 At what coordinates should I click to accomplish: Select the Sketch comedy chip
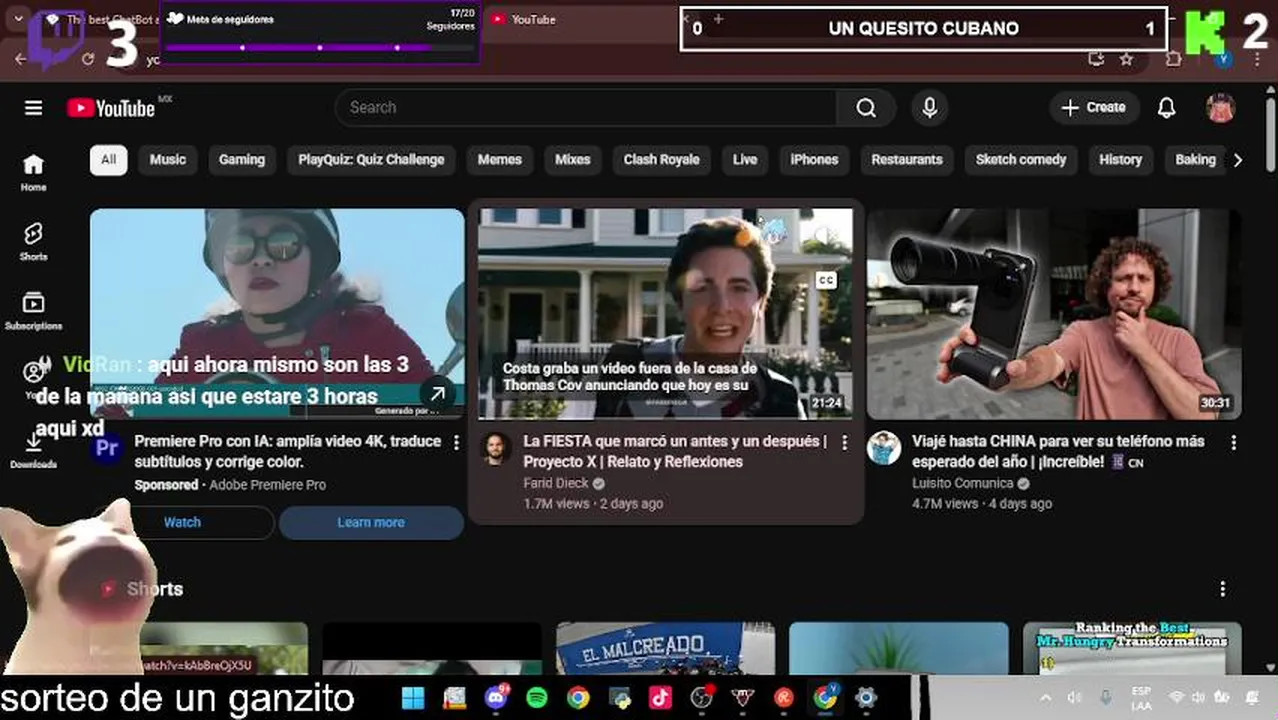[1021, 160]
